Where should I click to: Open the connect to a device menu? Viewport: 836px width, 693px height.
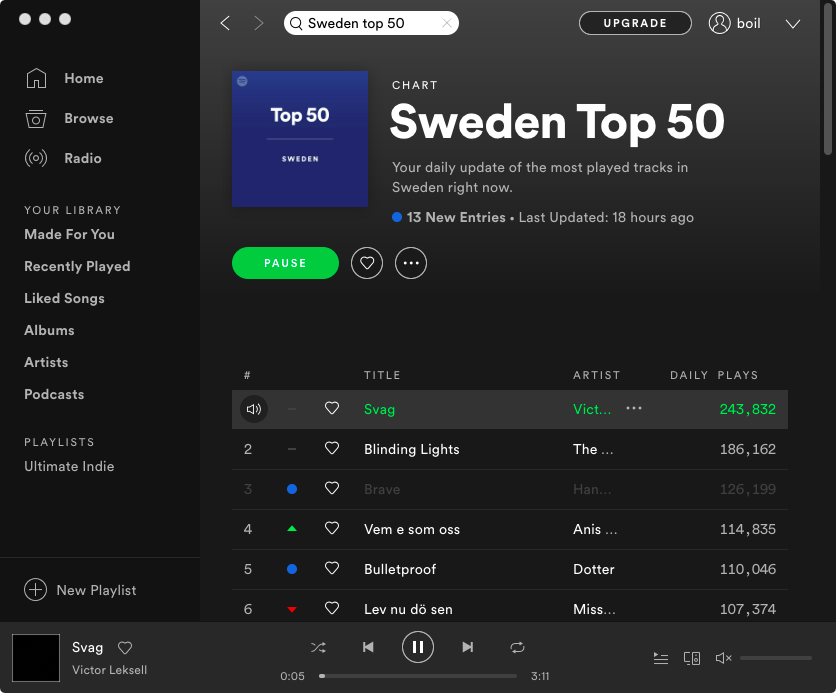[x=692, y=658]
